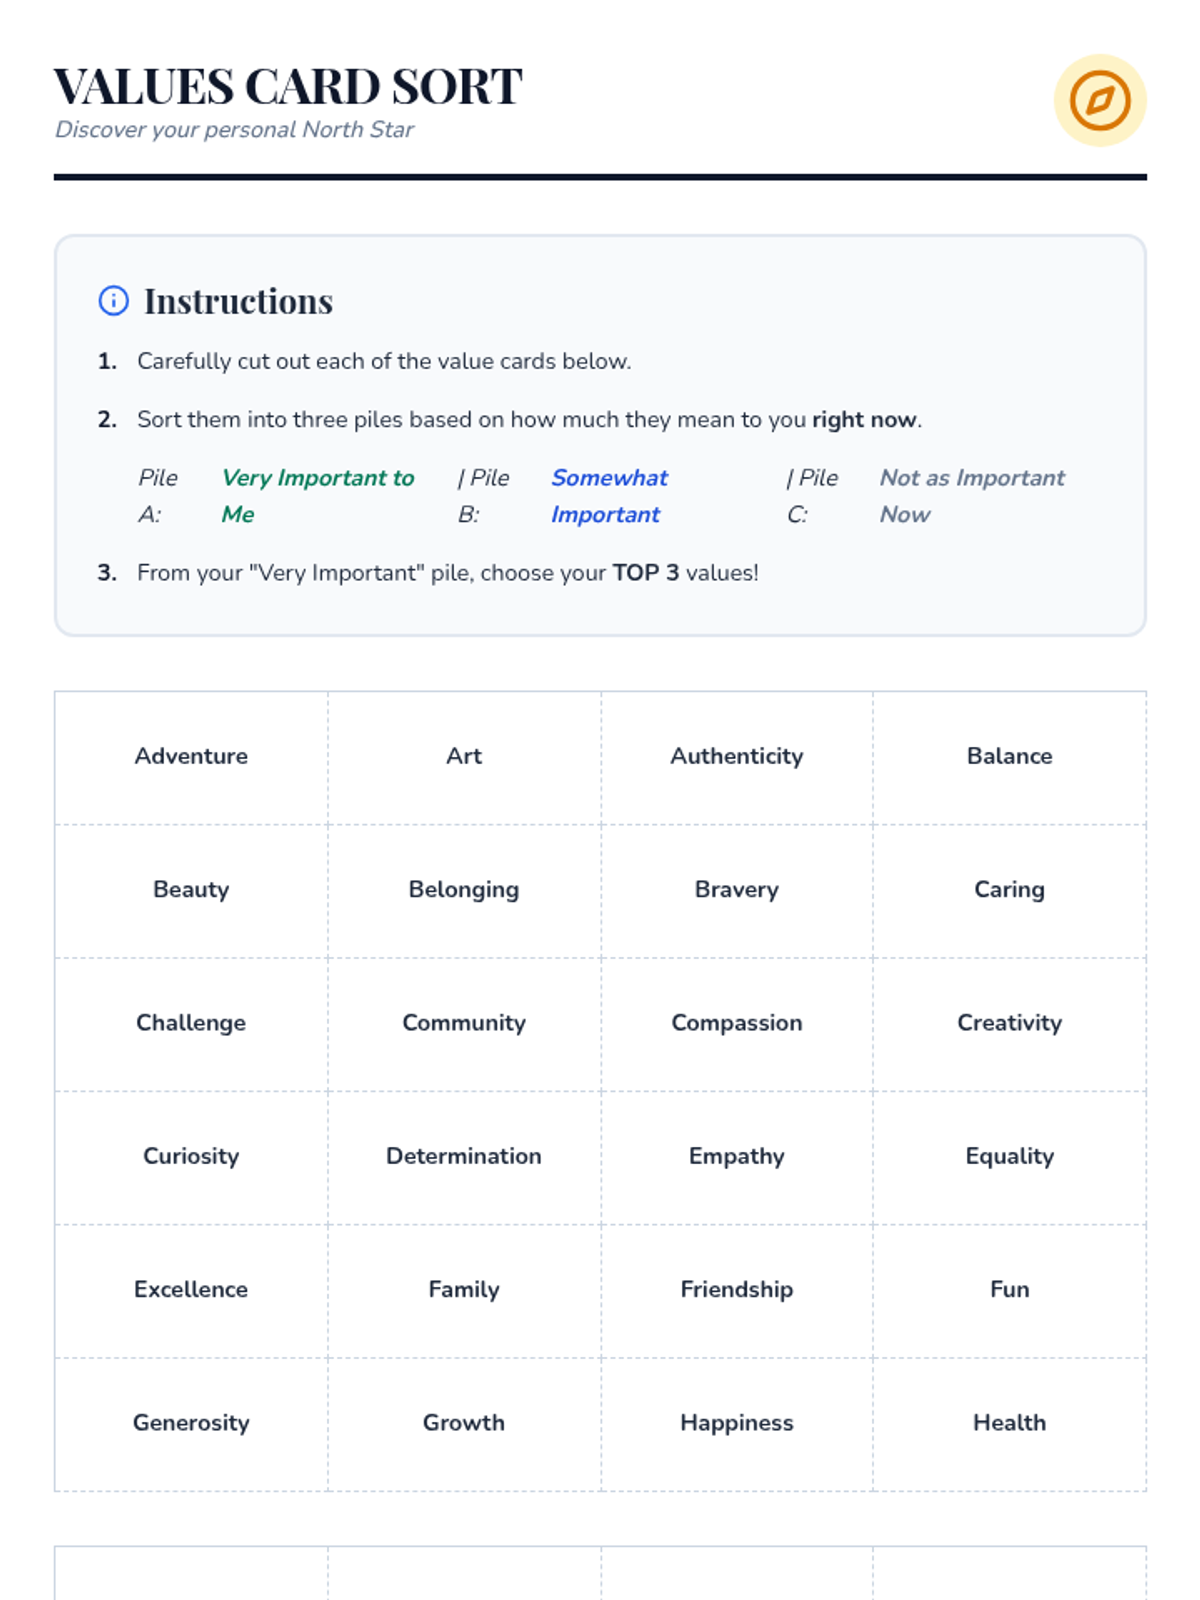Click the green 'Very Important to Me' label
The image size is (1200, 1600).
[317, 496]
